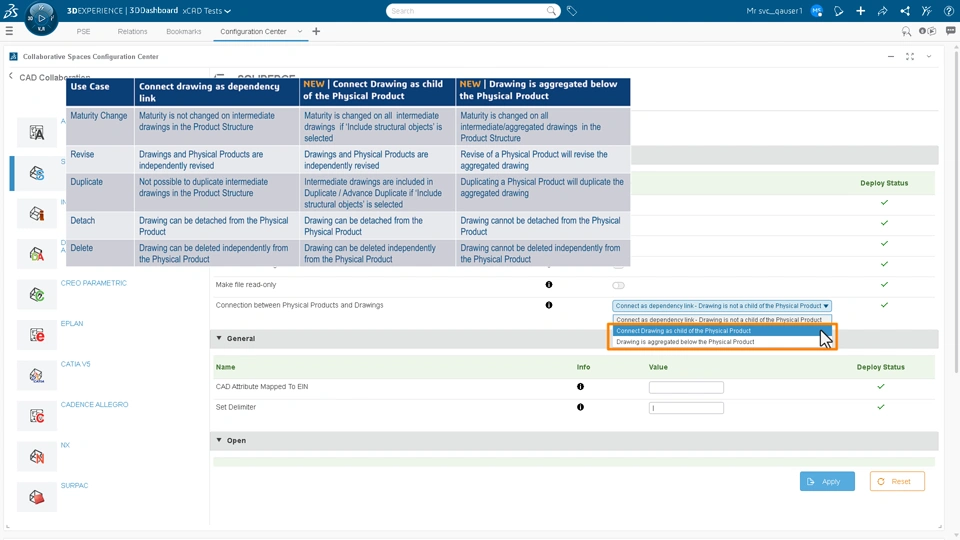Click the share arrow icon
This screenshot has width=960, height=540.
point(882,10)
